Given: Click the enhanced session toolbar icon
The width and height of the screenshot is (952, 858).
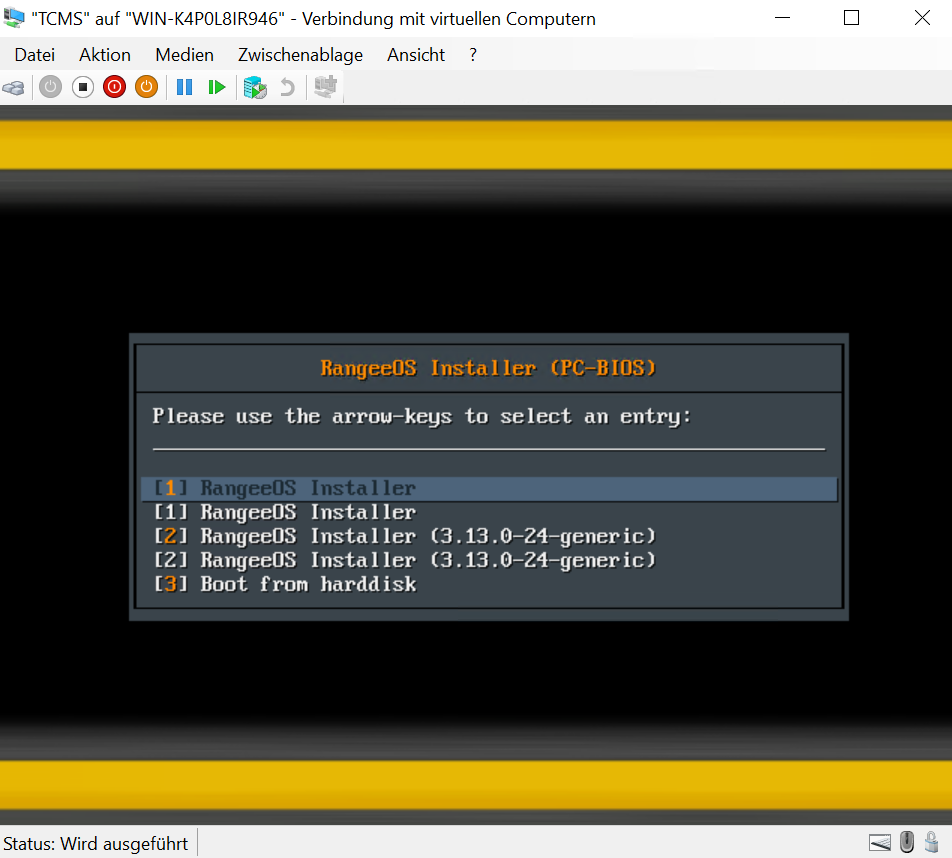Looking at the screenshot, I should [325, 87].
